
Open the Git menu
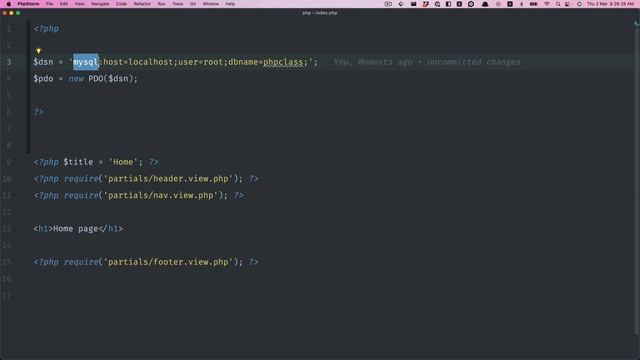tap(193, 4)
